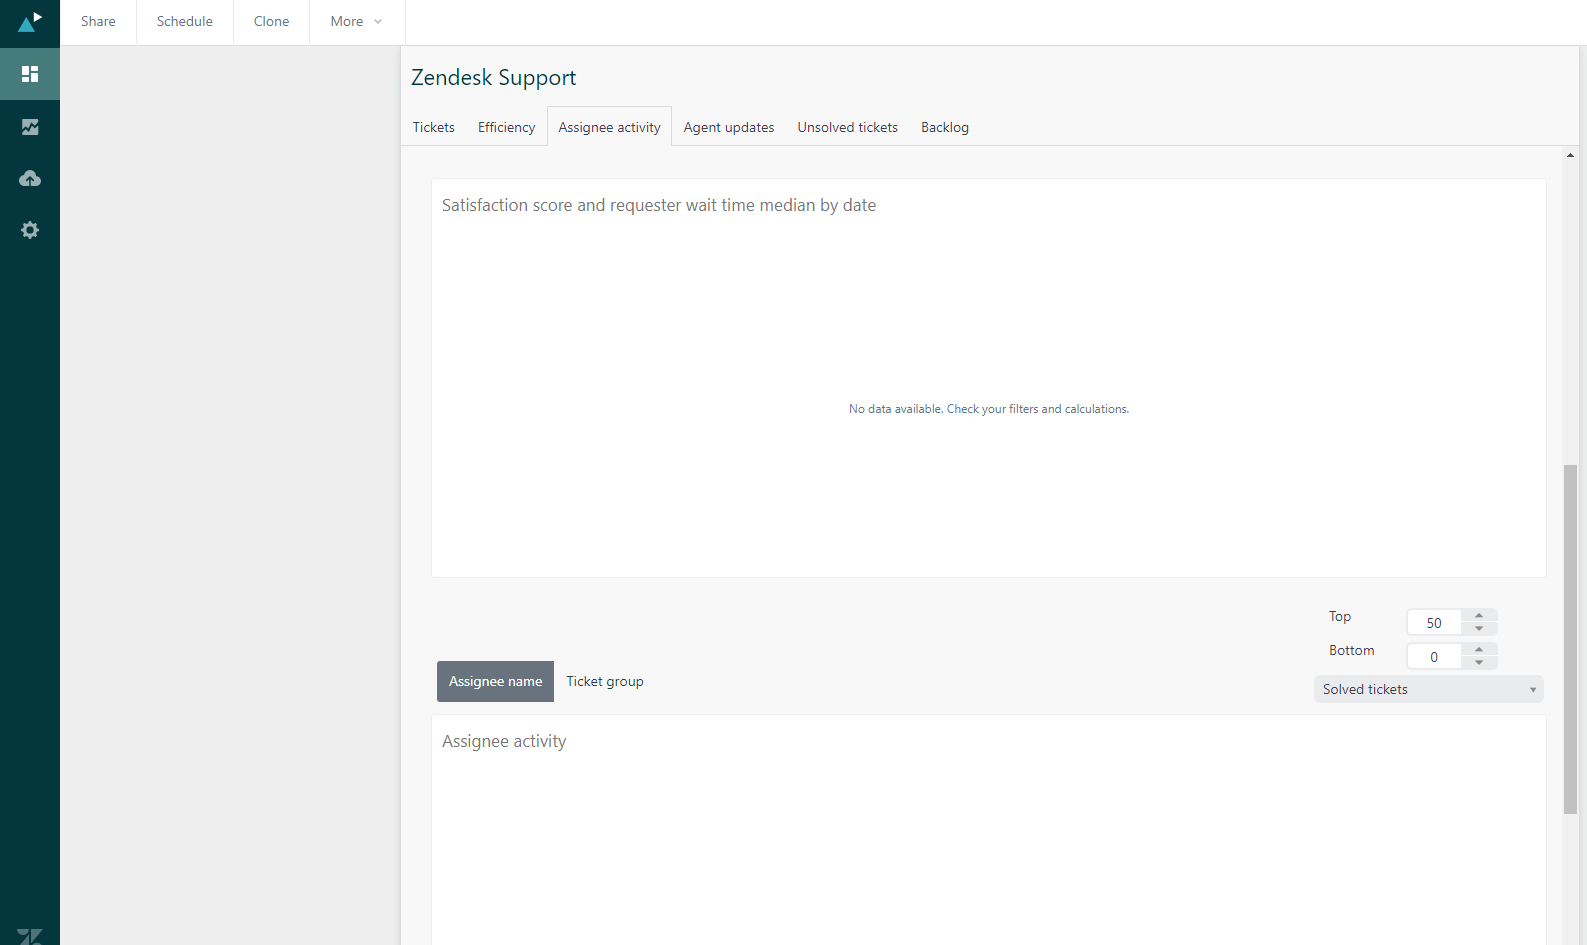Click the Clone button
Image resolution: width=1587 pixels, height=945 pixels.
tap(271, 21)
